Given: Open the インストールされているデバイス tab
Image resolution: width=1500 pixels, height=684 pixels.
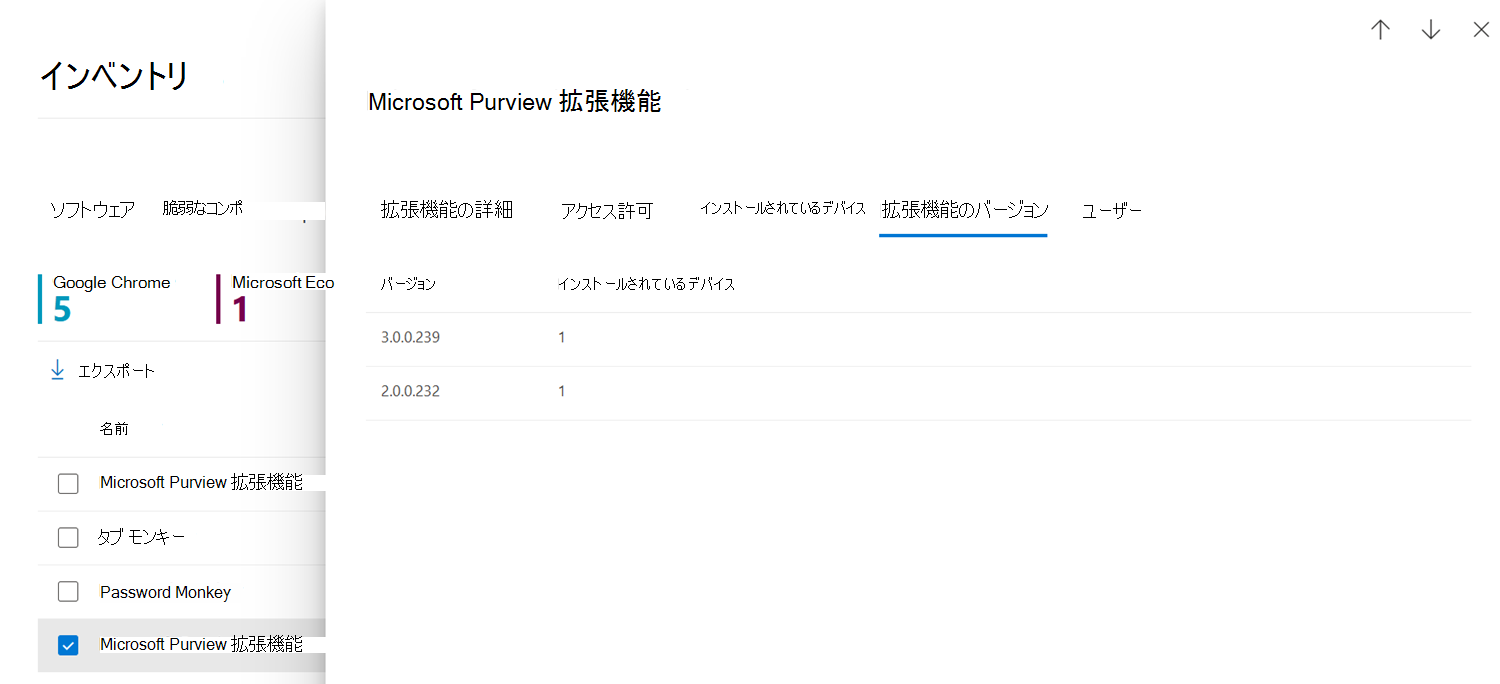Looking at the screenshot, I should tap(782, 208).
